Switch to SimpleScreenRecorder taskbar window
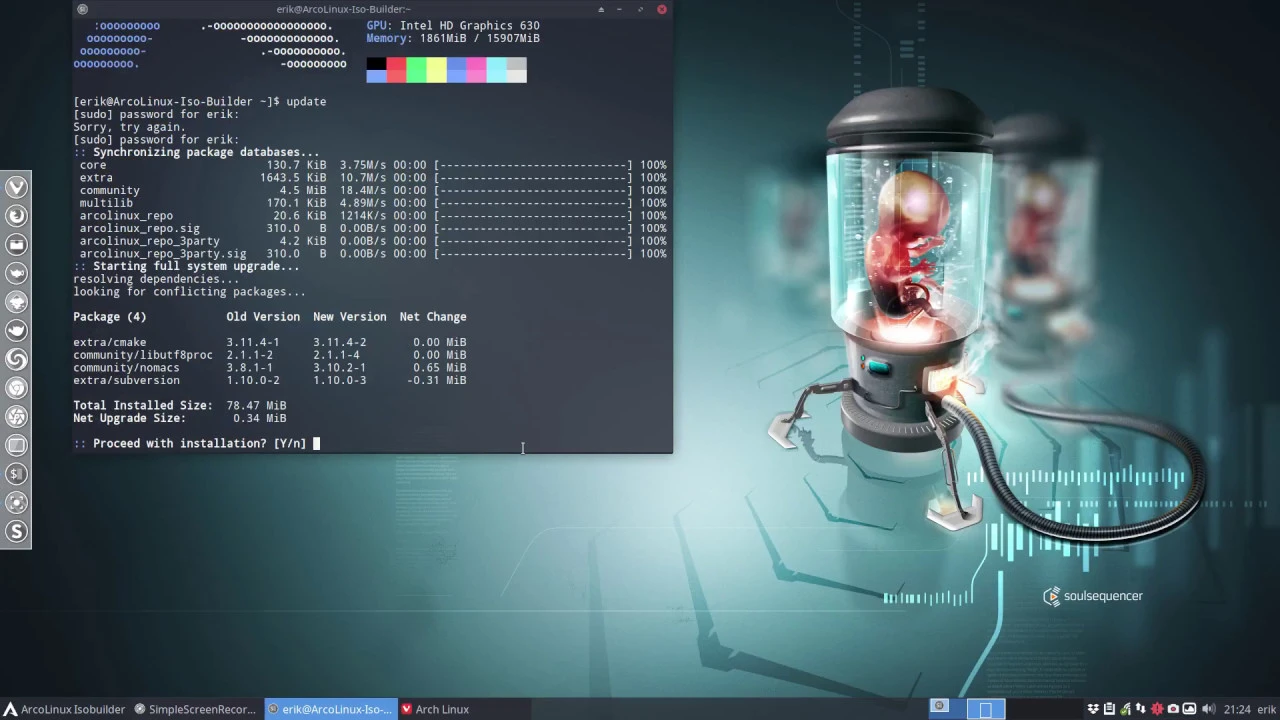 coord(196,709)
